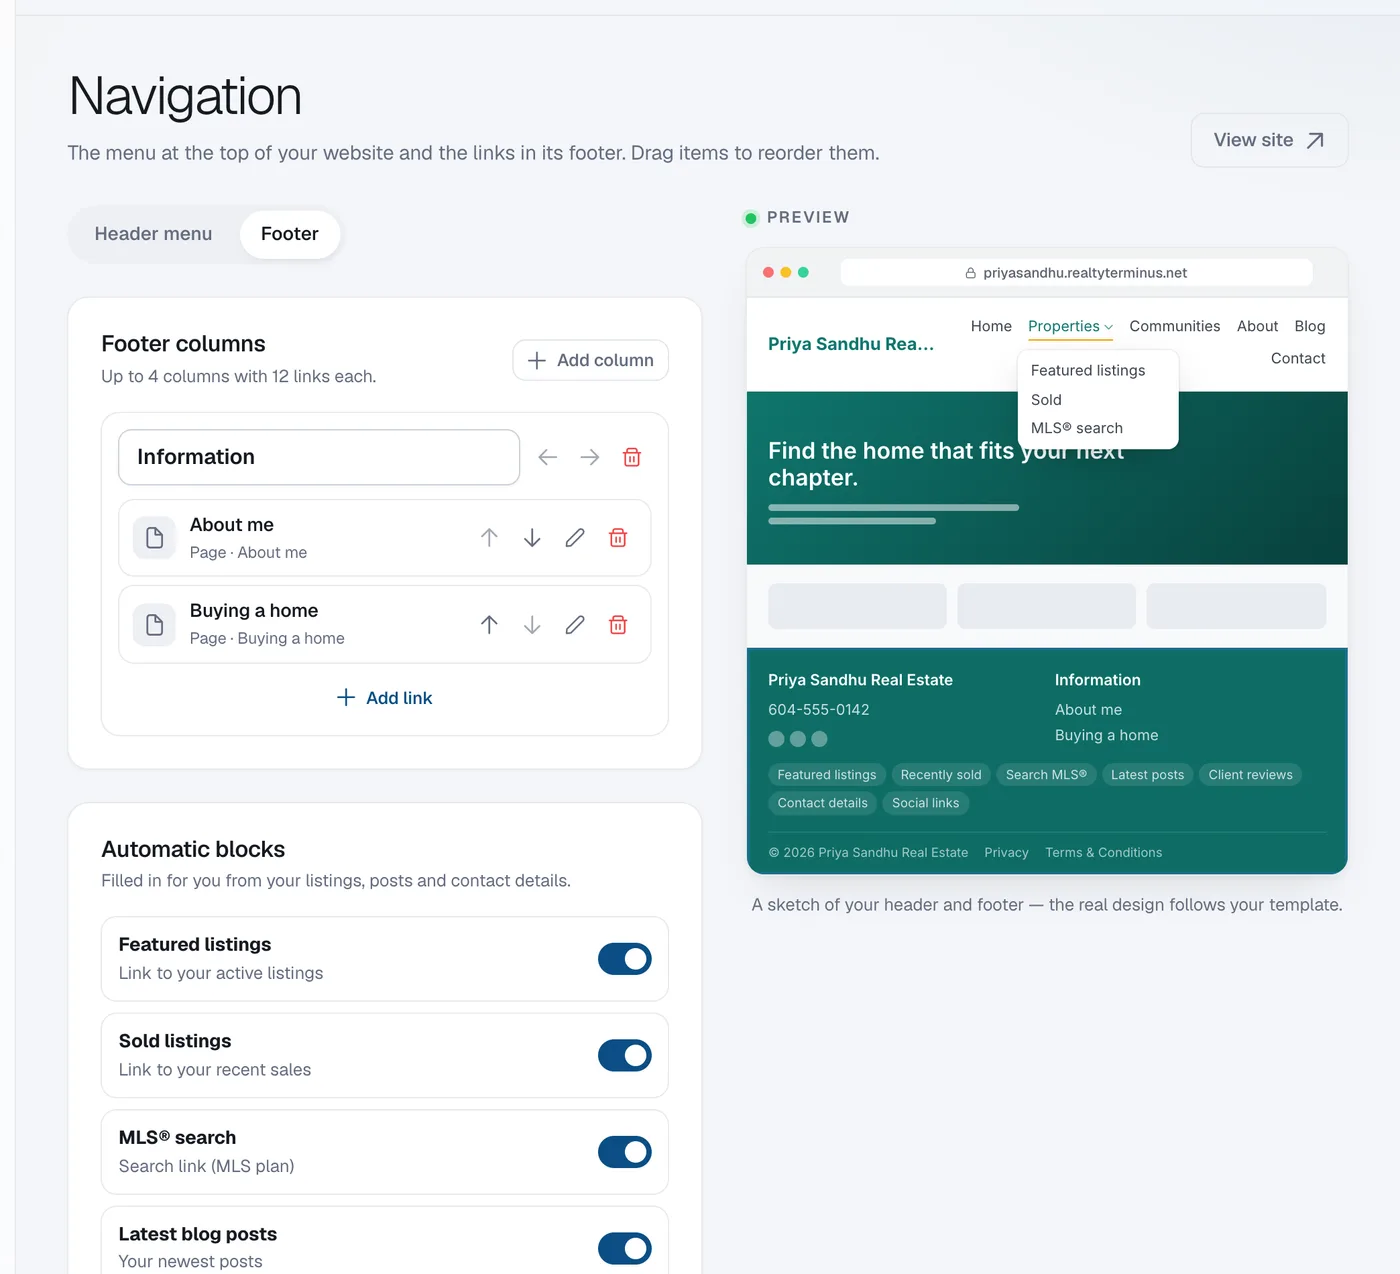Delete the Information column trash icon
Viewport: 1400px width, 1274px height.
[632, 457]
